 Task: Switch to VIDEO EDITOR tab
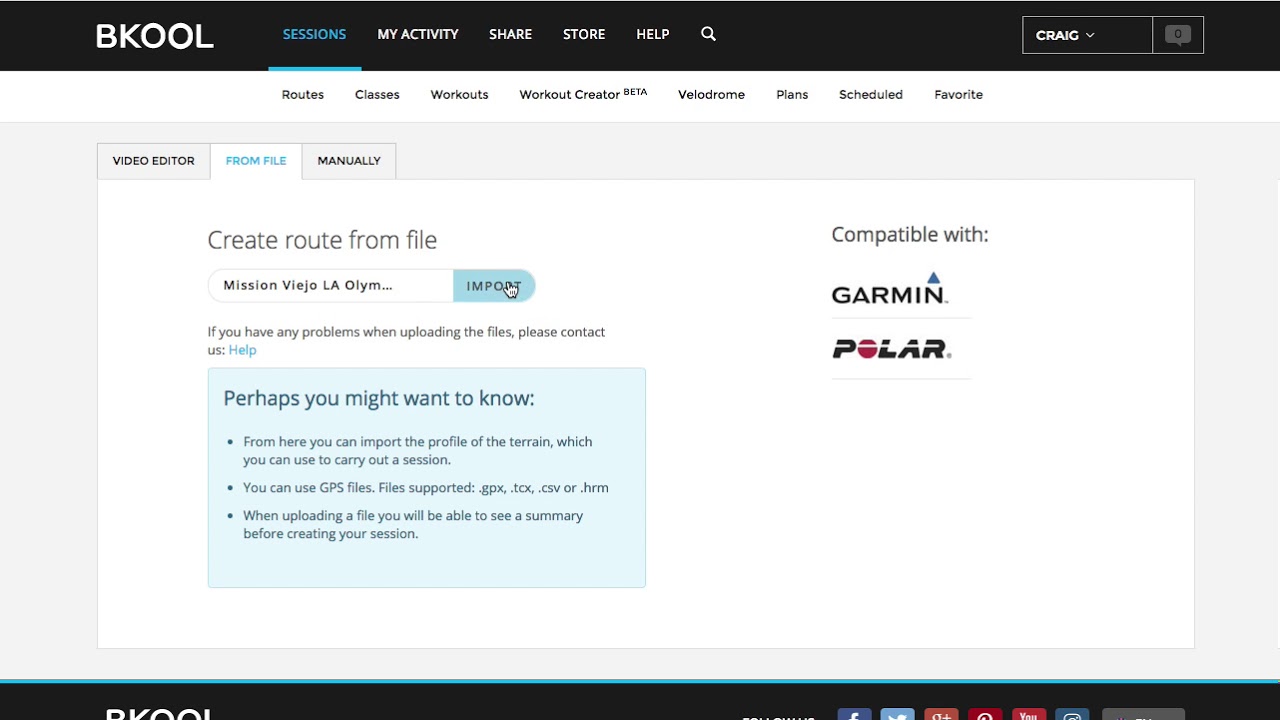click(154, 161)
